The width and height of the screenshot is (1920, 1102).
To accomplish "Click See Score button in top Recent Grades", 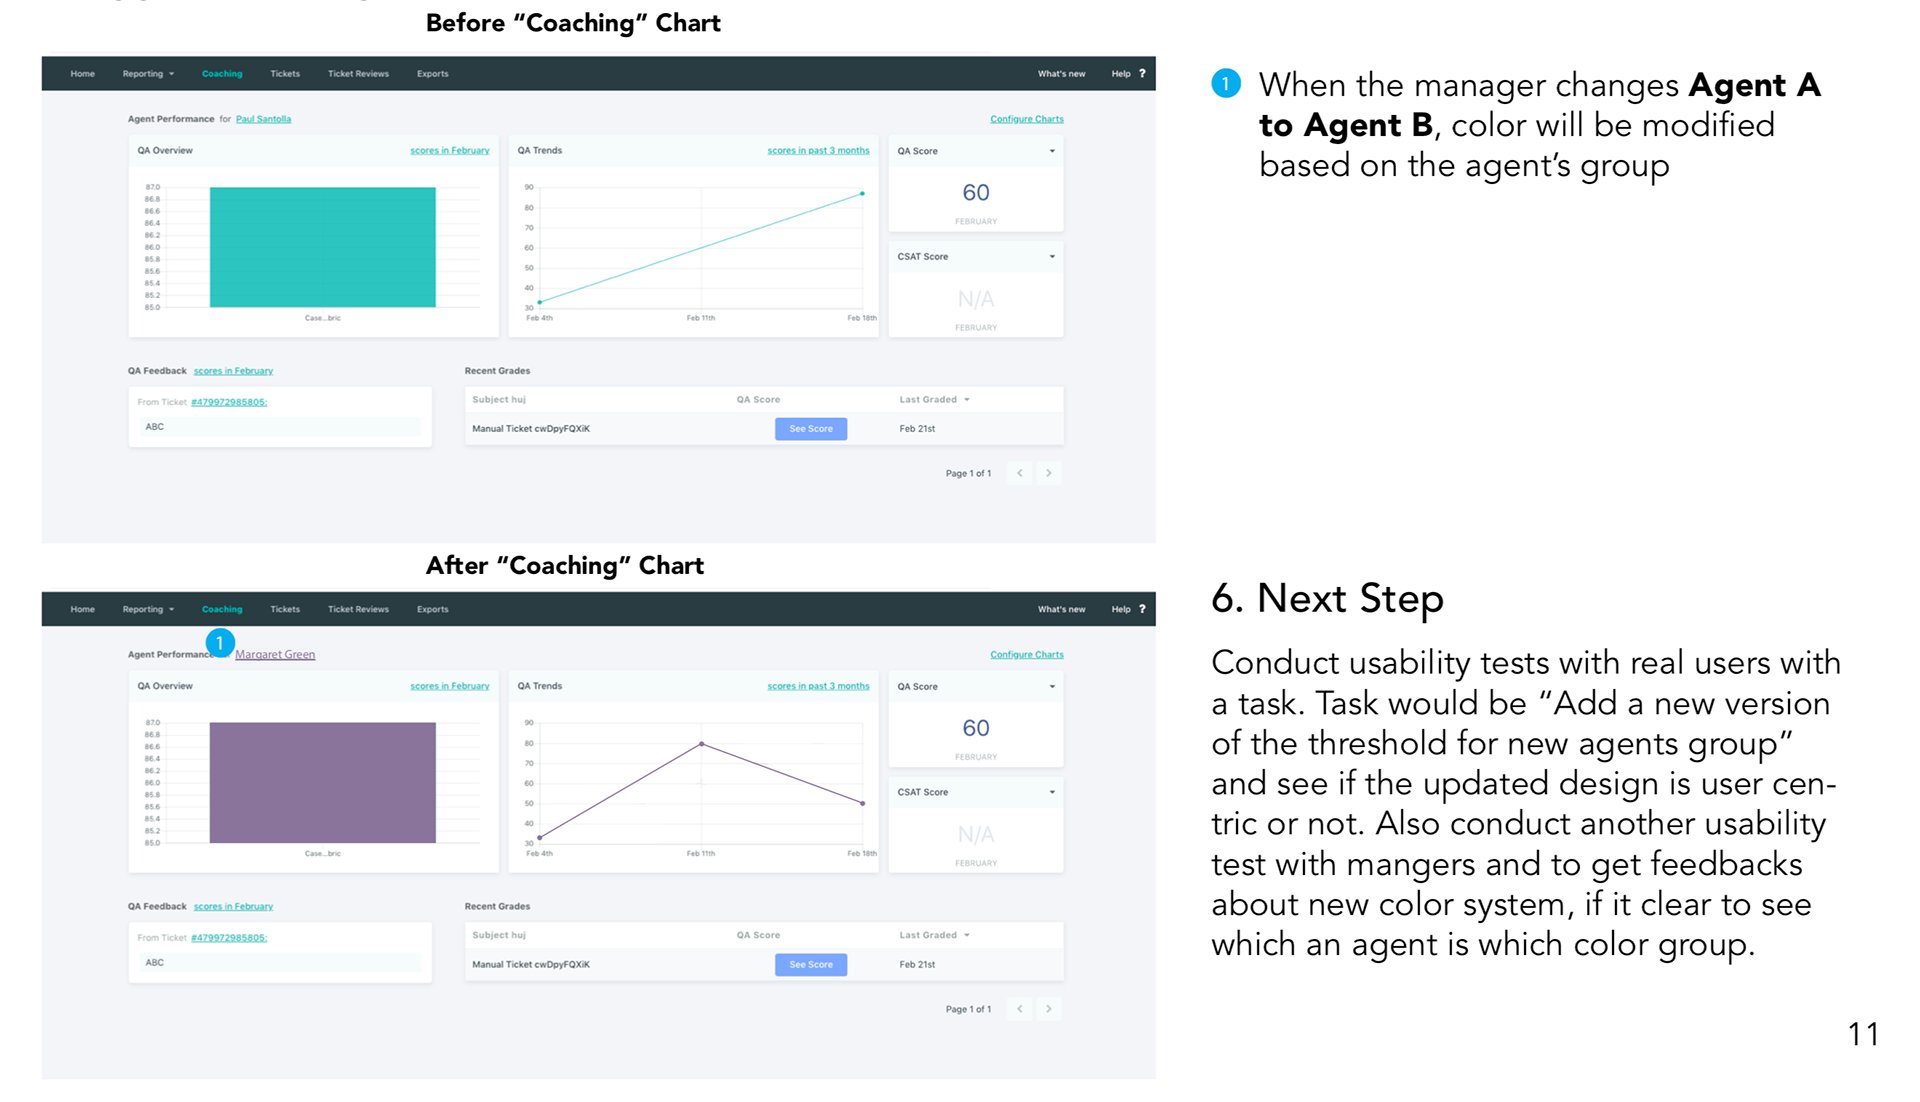I will click(811, 429).
